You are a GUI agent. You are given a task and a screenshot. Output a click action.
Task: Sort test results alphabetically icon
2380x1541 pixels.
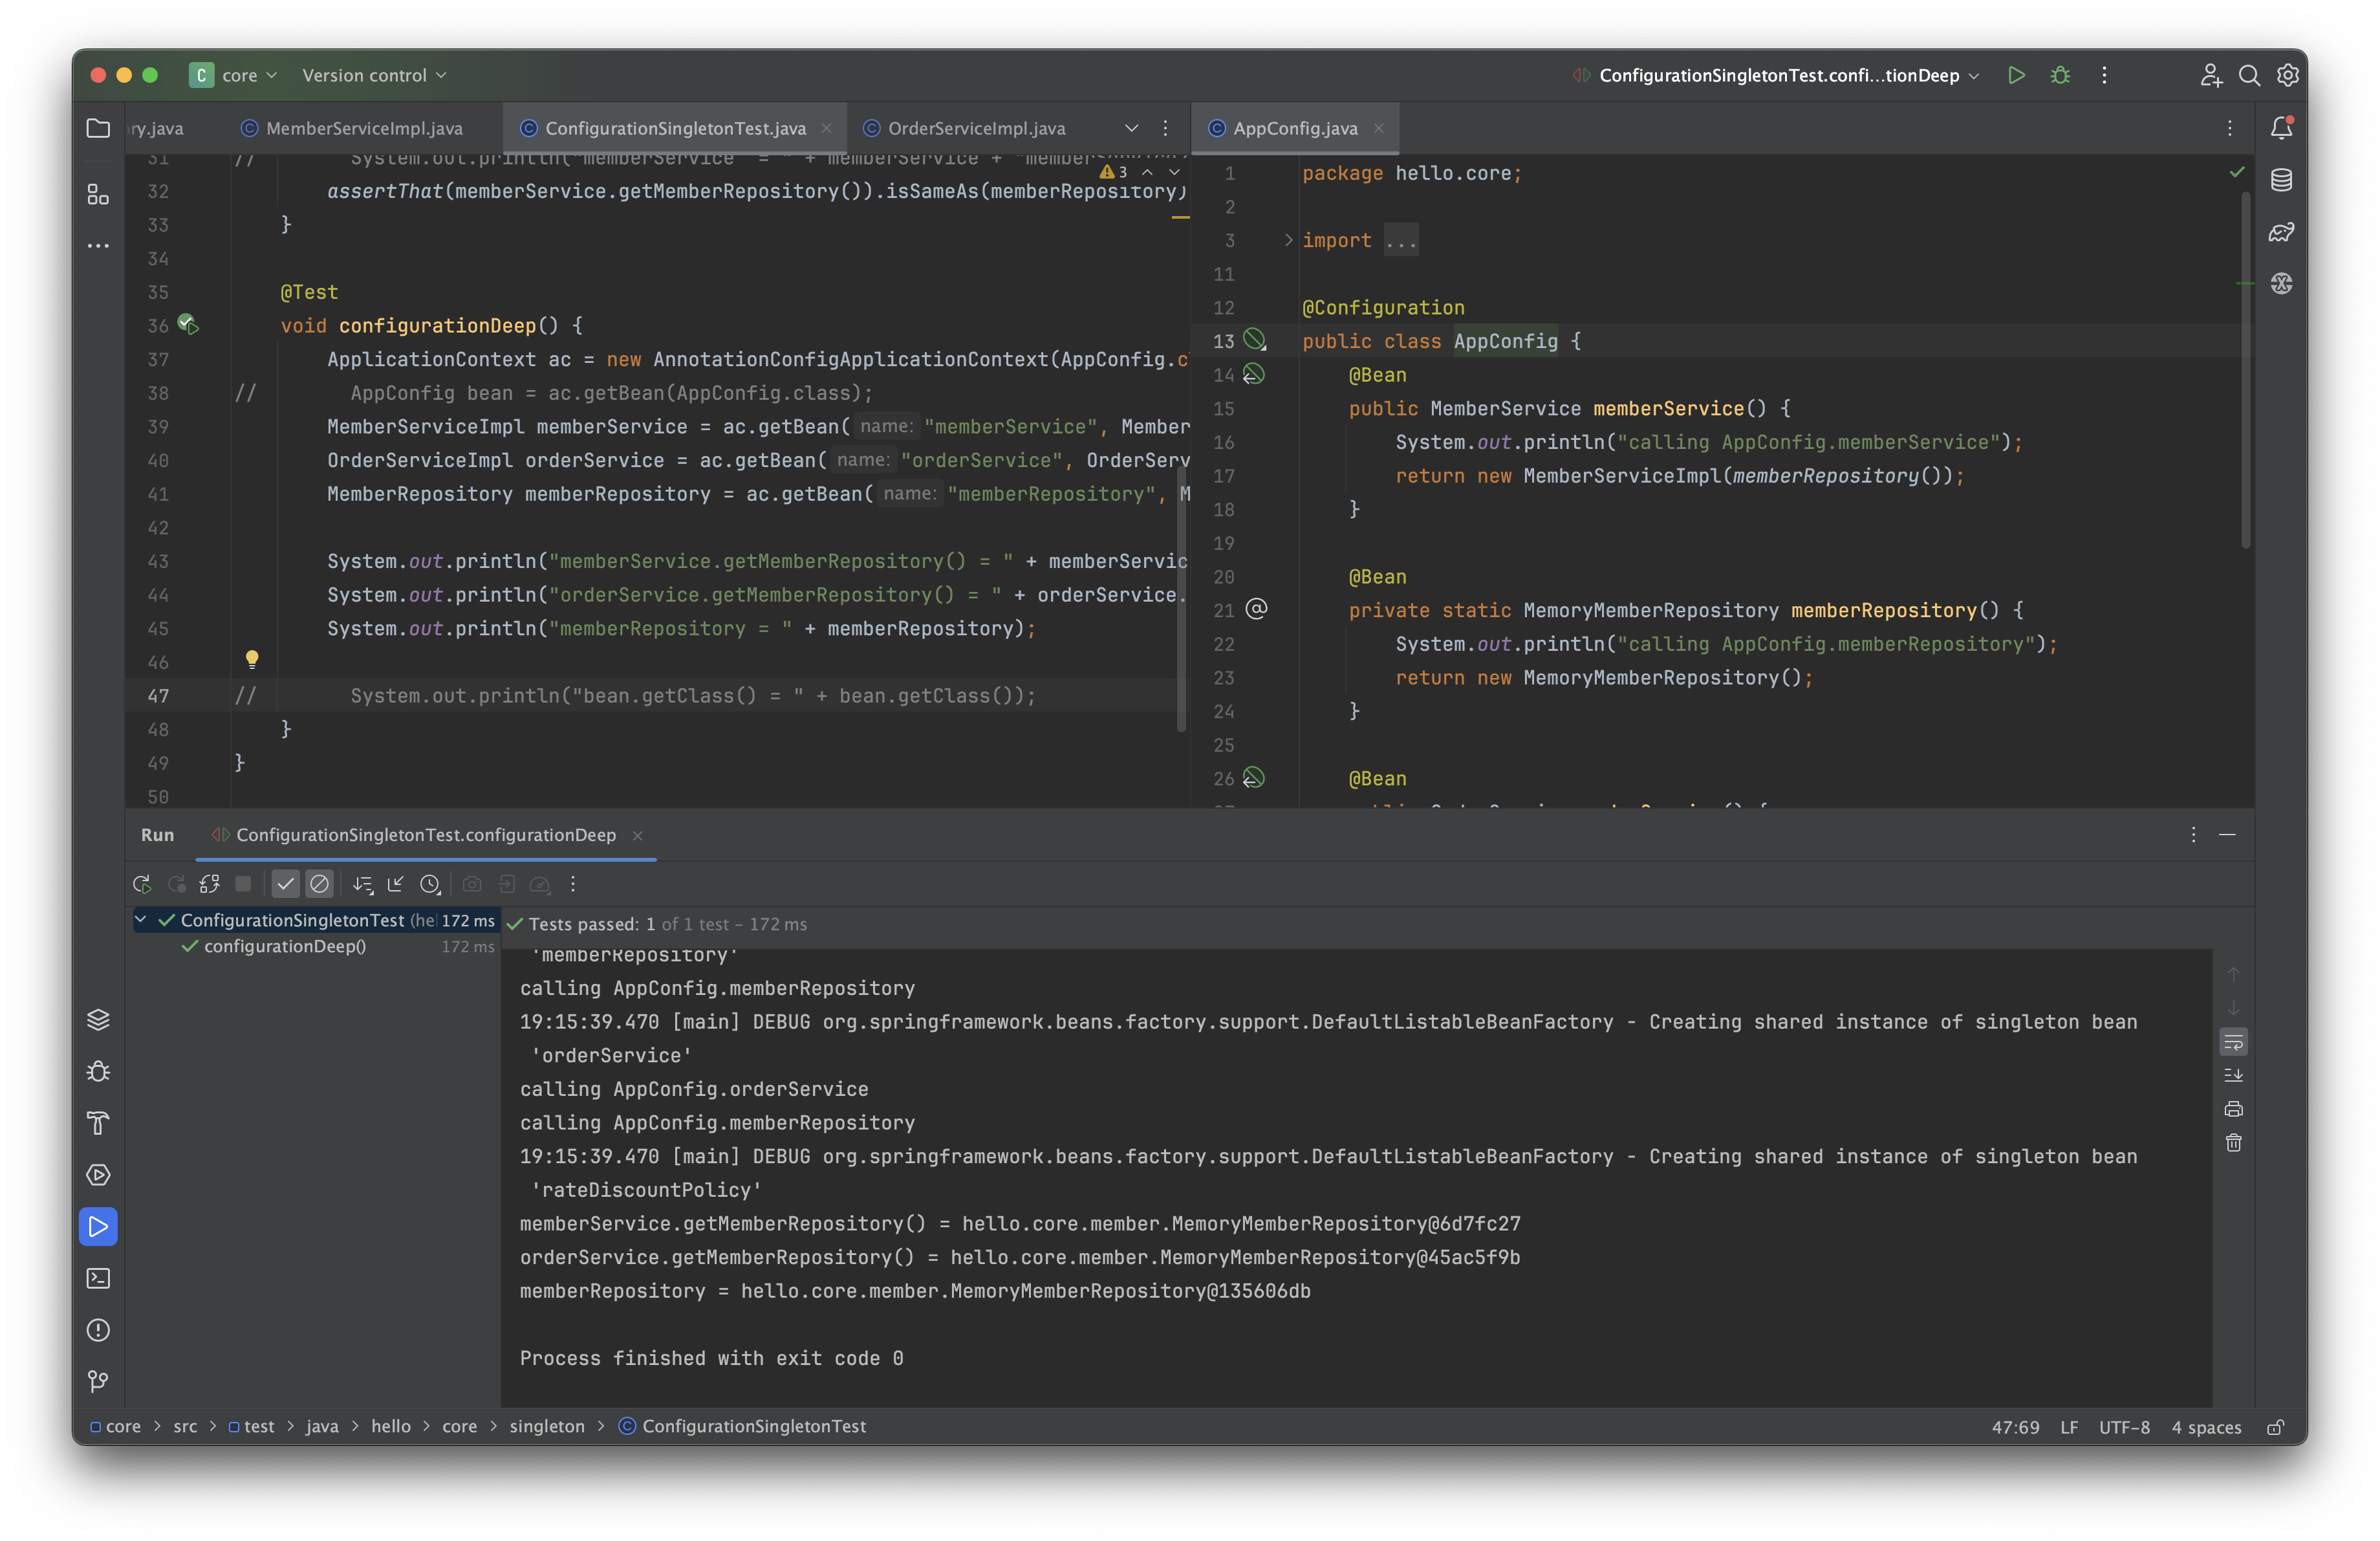[x=362, y=884]
